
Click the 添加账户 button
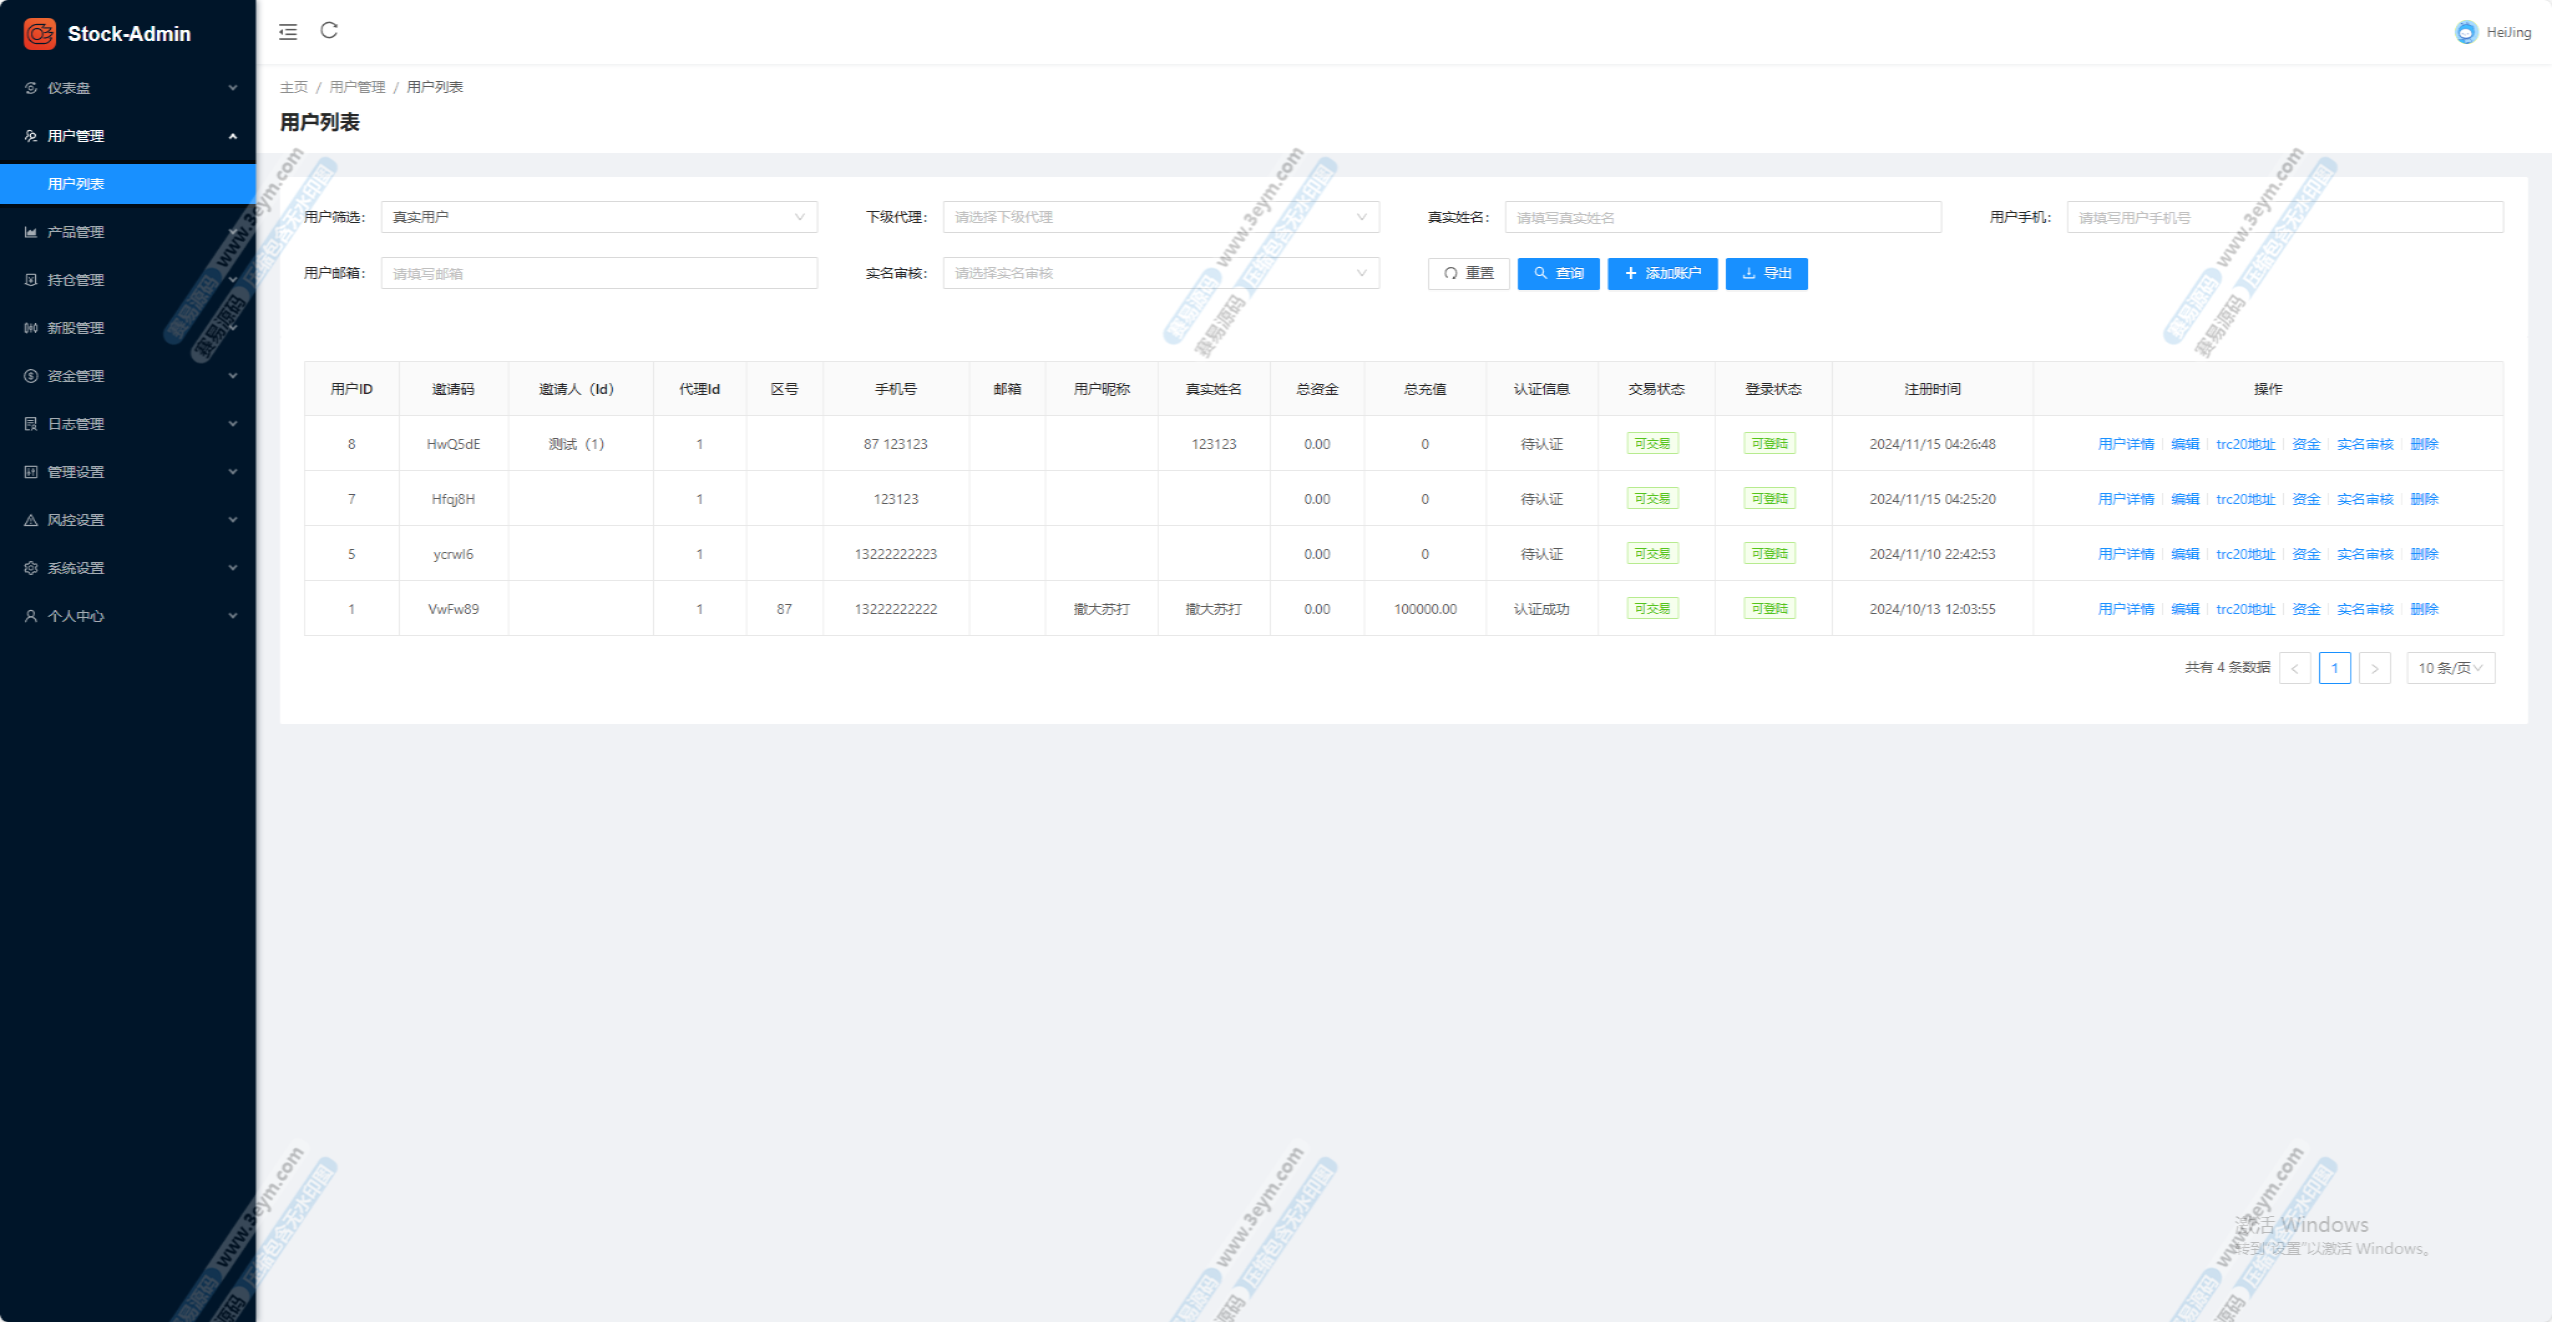coord(1662,273)
